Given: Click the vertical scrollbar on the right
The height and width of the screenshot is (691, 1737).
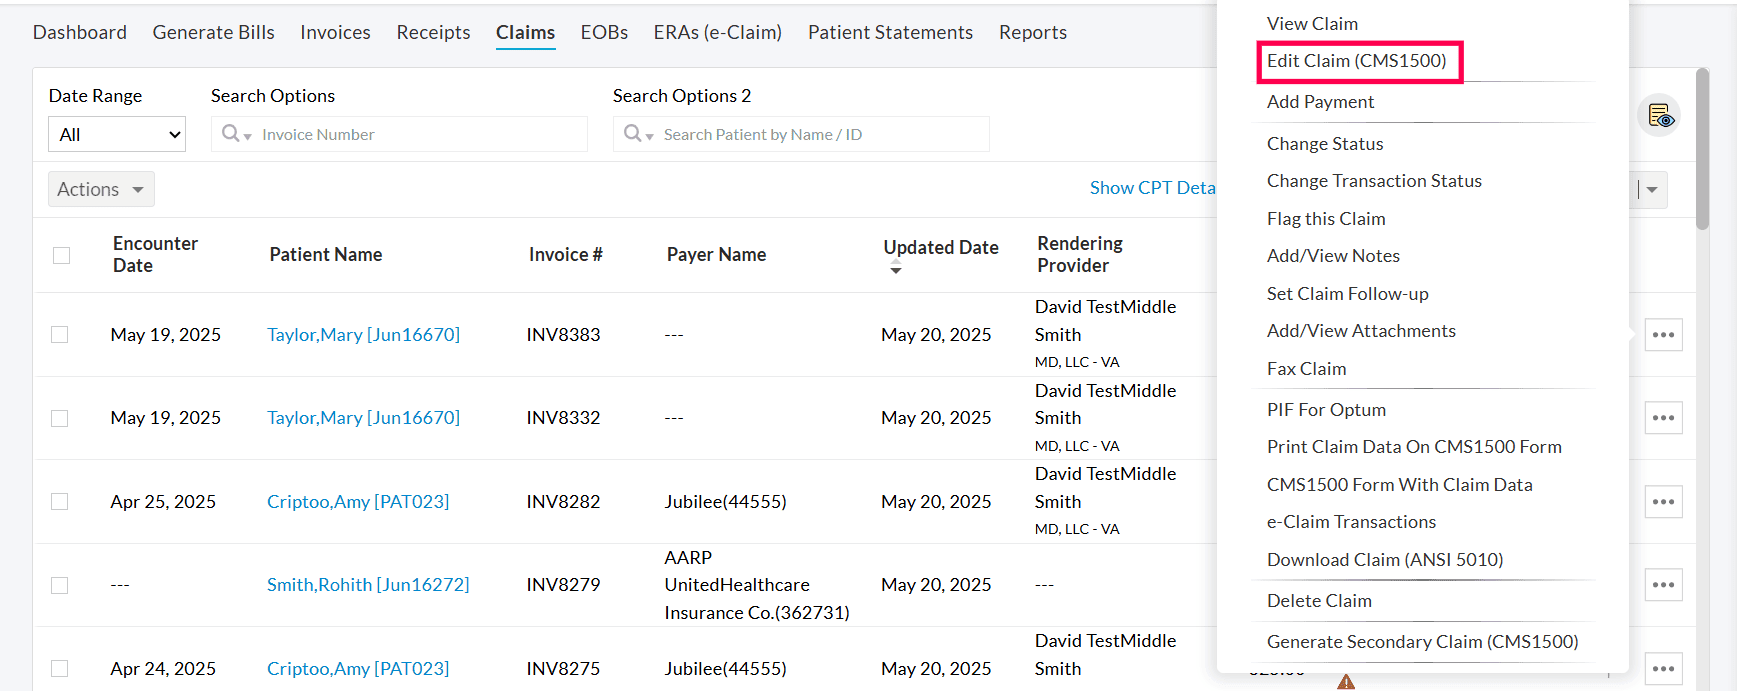Looking at the screenshot, I should (x=1702, y=150).
